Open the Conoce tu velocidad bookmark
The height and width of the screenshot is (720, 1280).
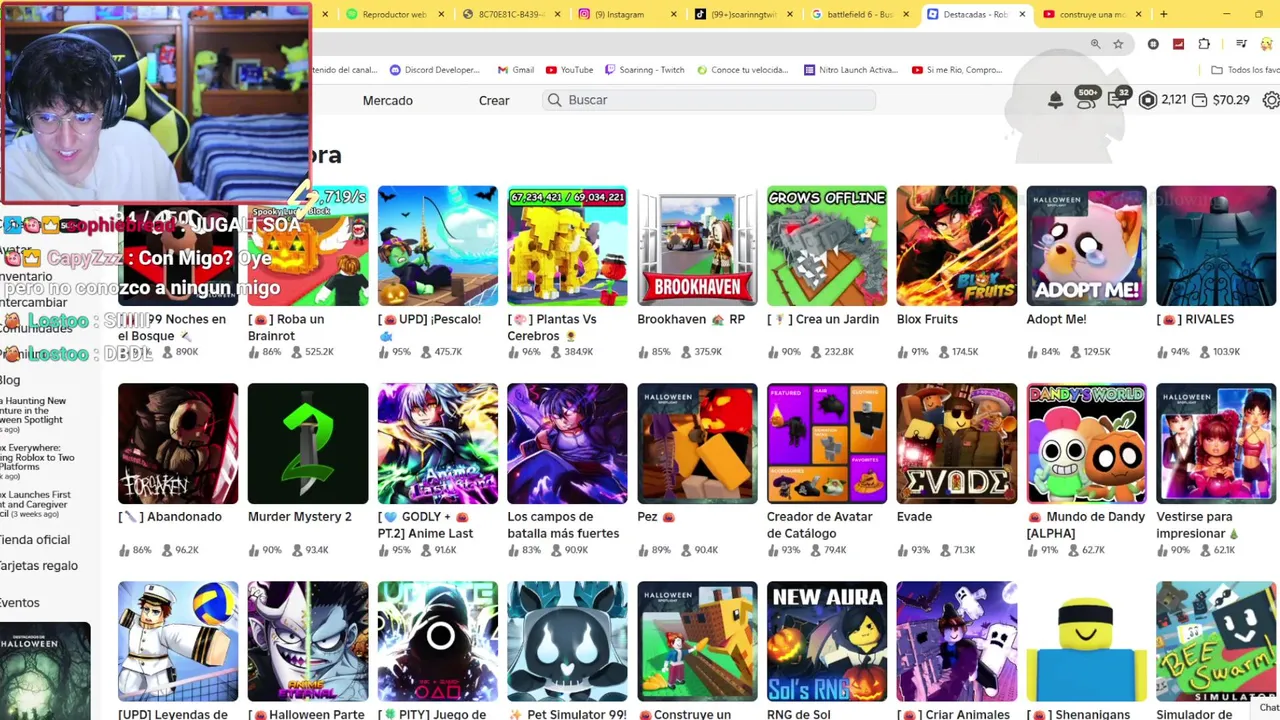pos(743,70)
